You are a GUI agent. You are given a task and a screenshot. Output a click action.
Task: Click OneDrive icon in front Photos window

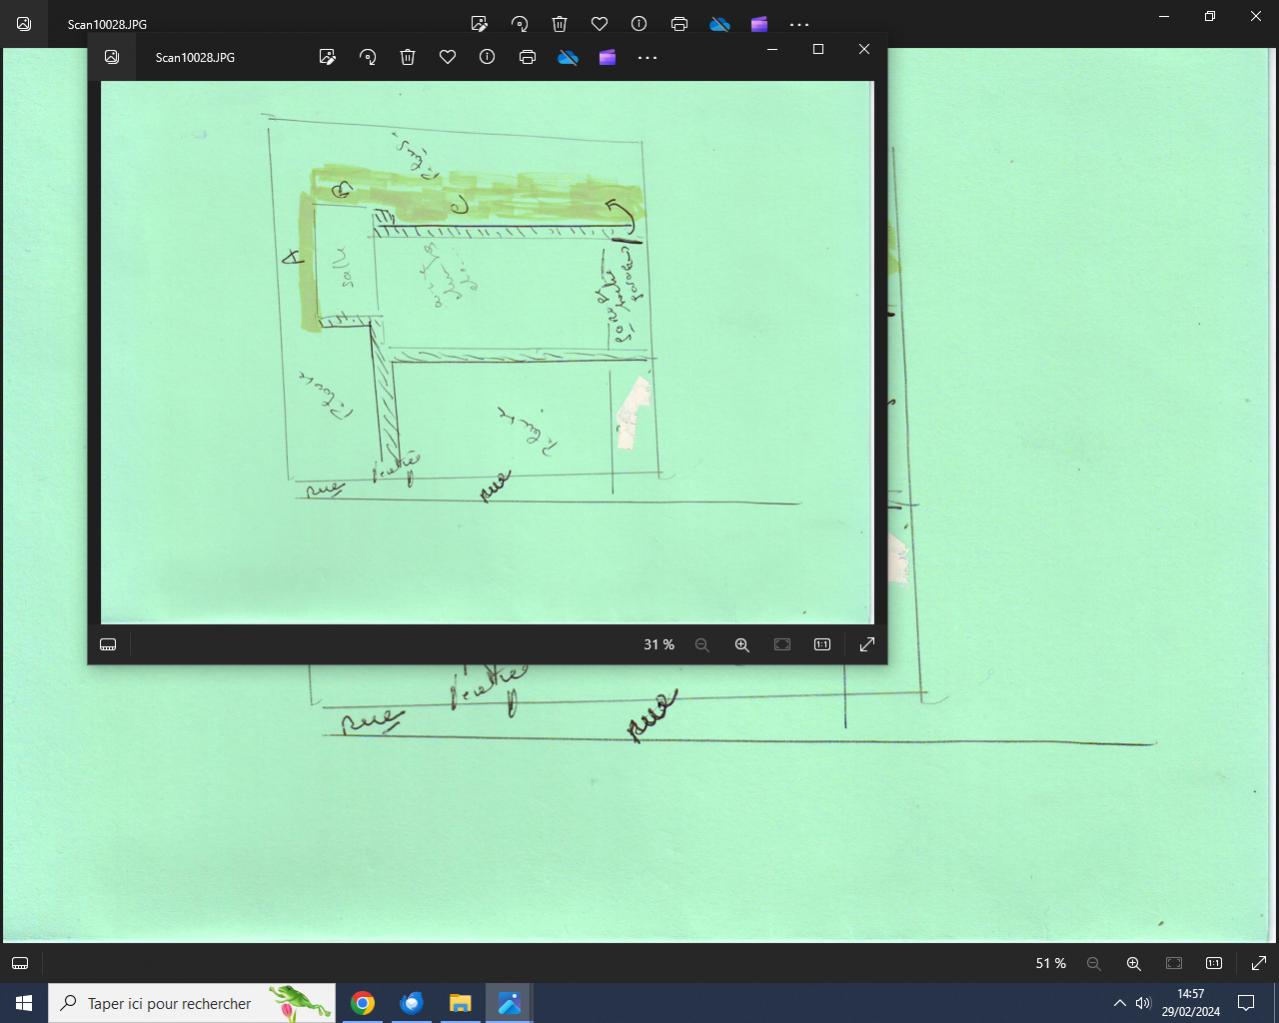(568, 57)
